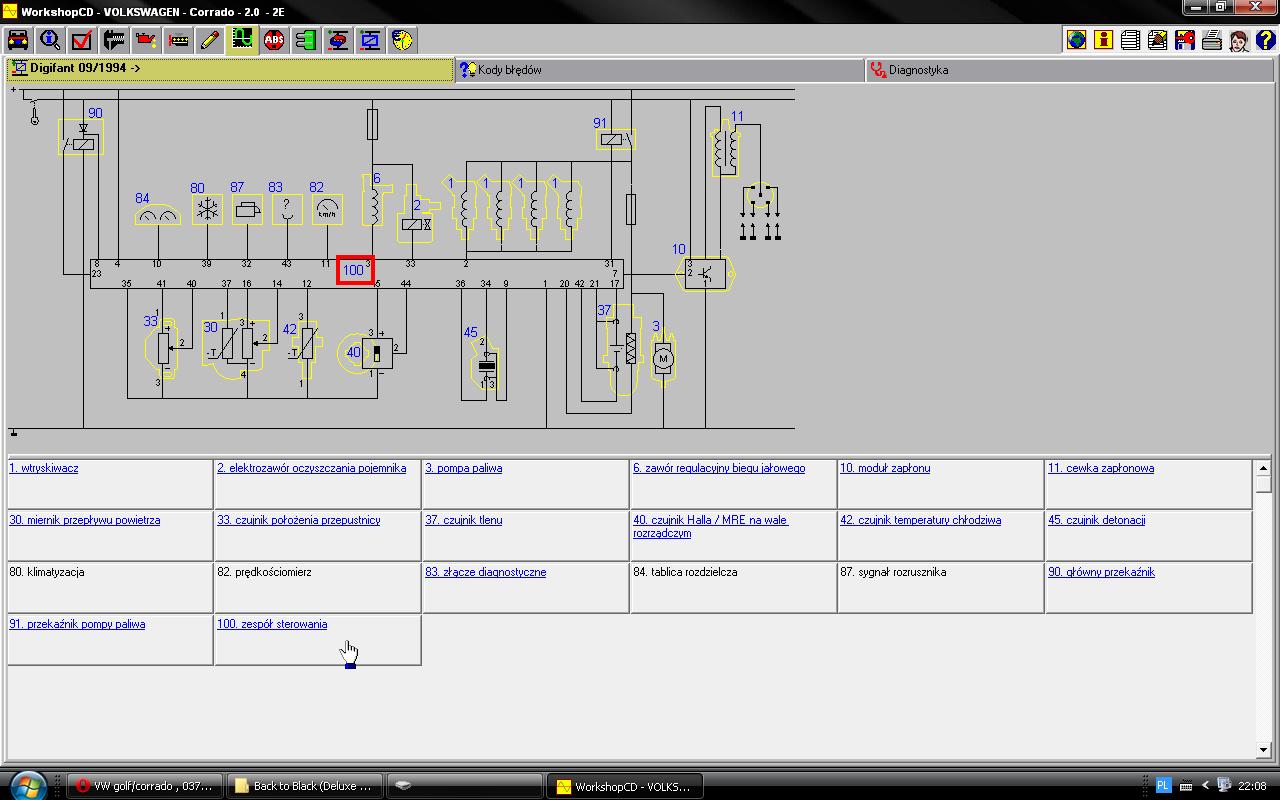The image size is (1280, 800).
Task: Open the Diagnostyka tab
Action: (918, 70)
